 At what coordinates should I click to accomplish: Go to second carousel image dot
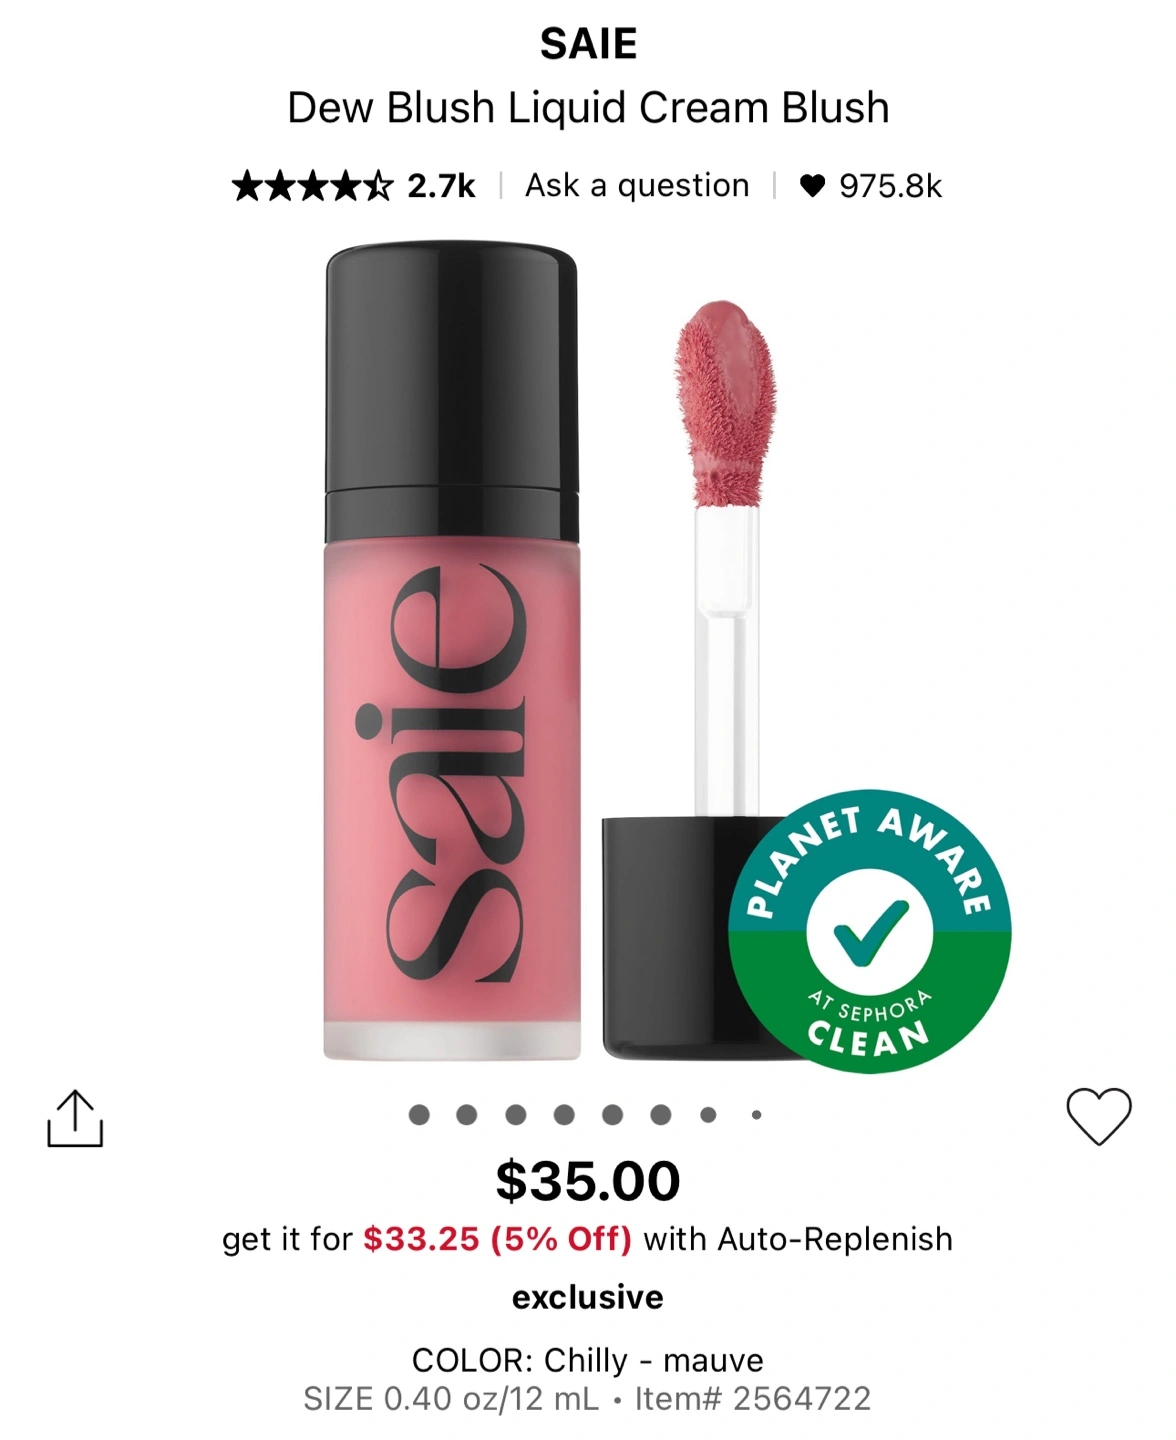(x=467, y=1114)
